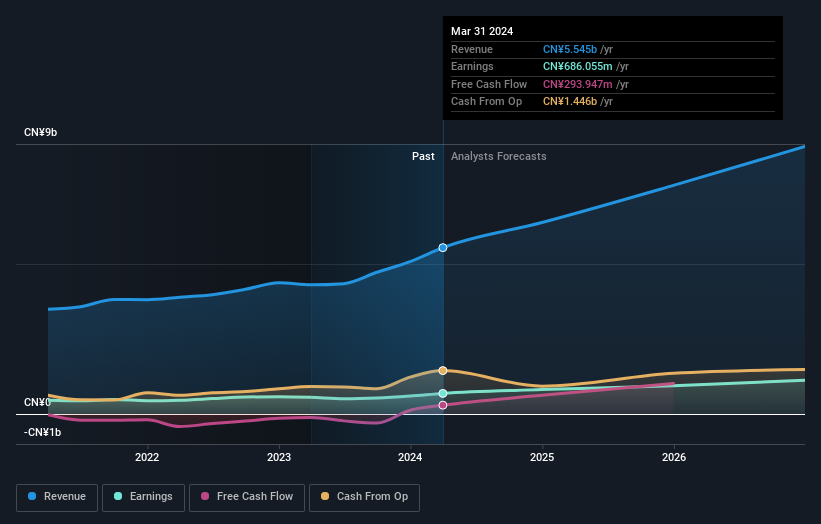Image resolution: width=821 pixels, height=524 pixels.
Task: Toggle the Cash From Op legend button
Action: click(364, 497)
